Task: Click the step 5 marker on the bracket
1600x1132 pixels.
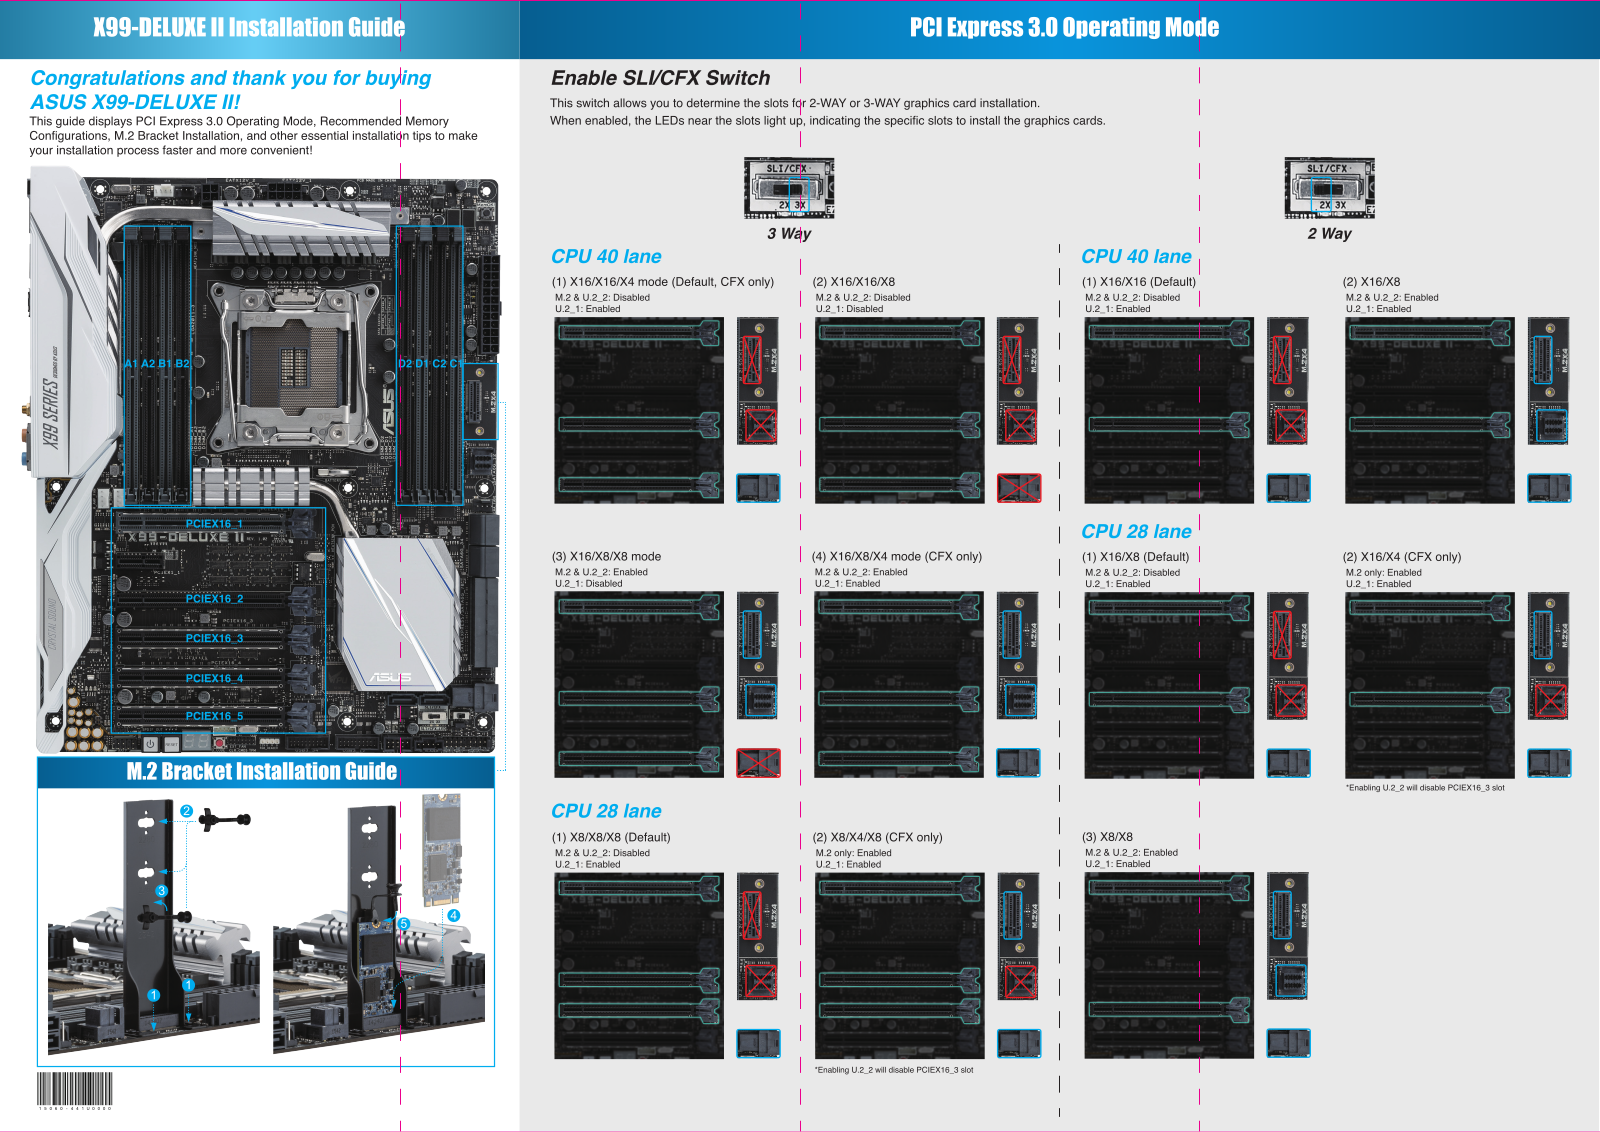Action: pyautogui.click(x=404, y=923)
